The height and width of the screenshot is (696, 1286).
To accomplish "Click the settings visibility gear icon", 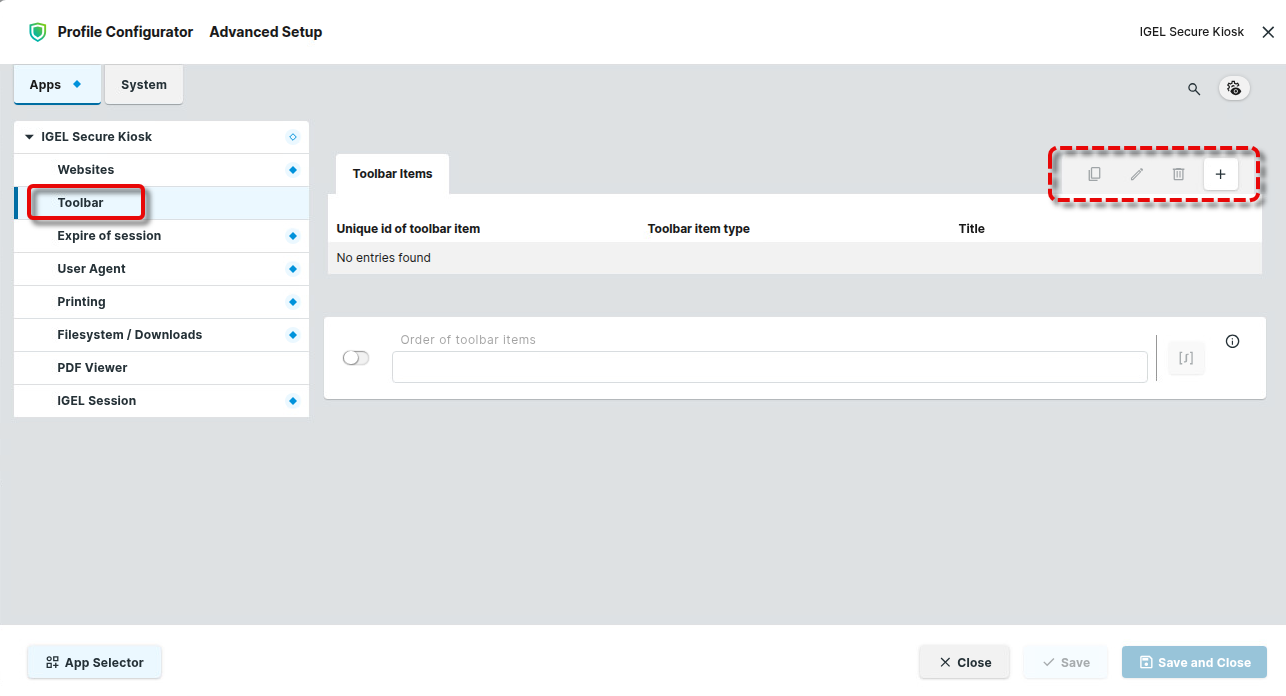I will click(1234, 88).
